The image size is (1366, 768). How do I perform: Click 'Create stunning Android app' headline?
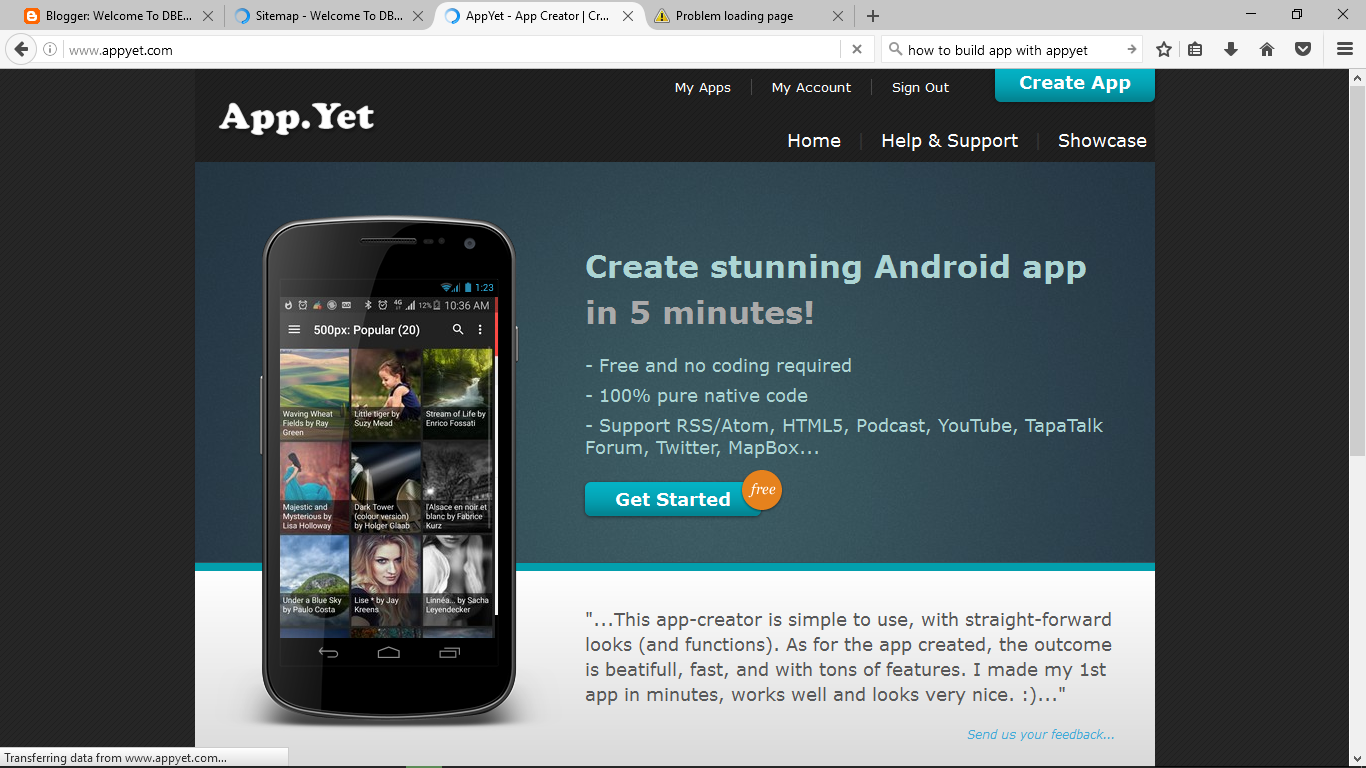[836, 267]
